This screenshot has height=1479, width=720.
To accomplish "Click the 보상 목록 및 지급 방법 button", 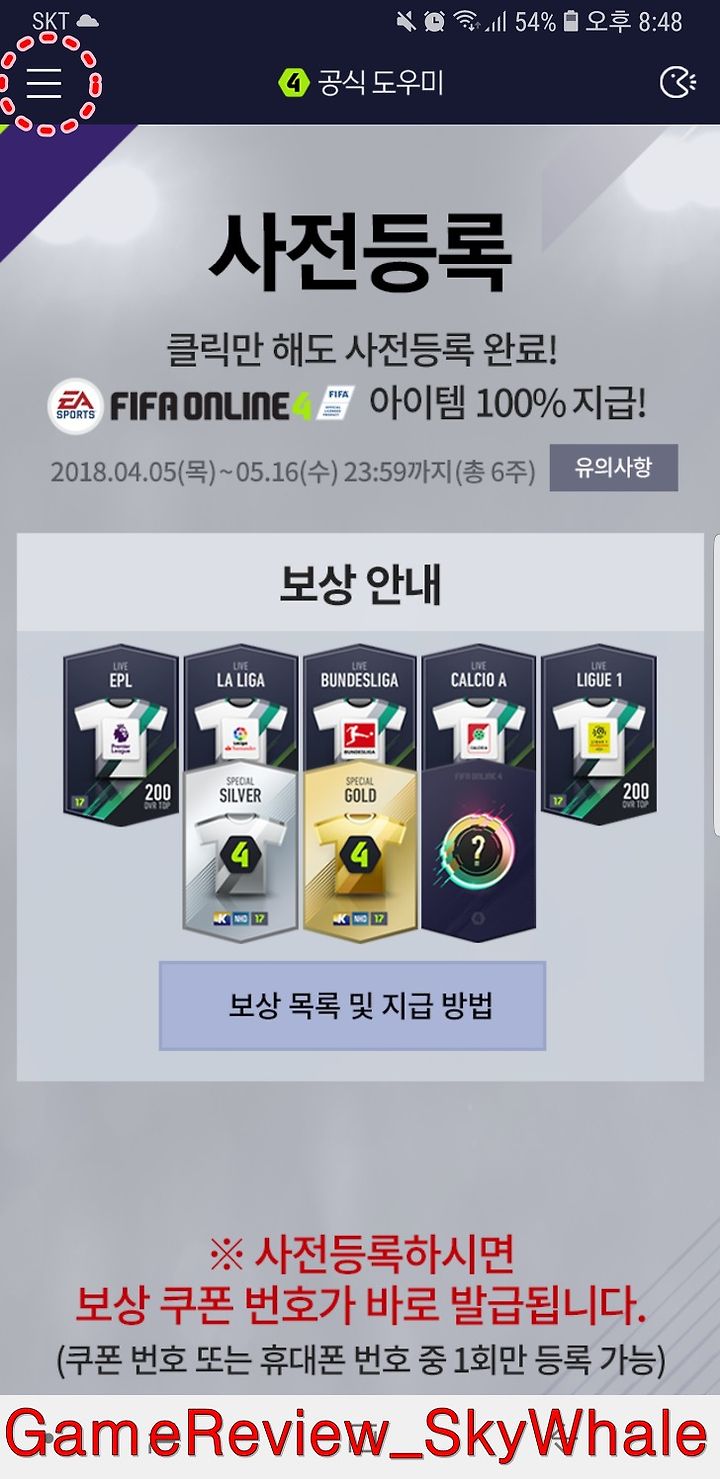I will pyautogui.click(x=352, y=1006).
